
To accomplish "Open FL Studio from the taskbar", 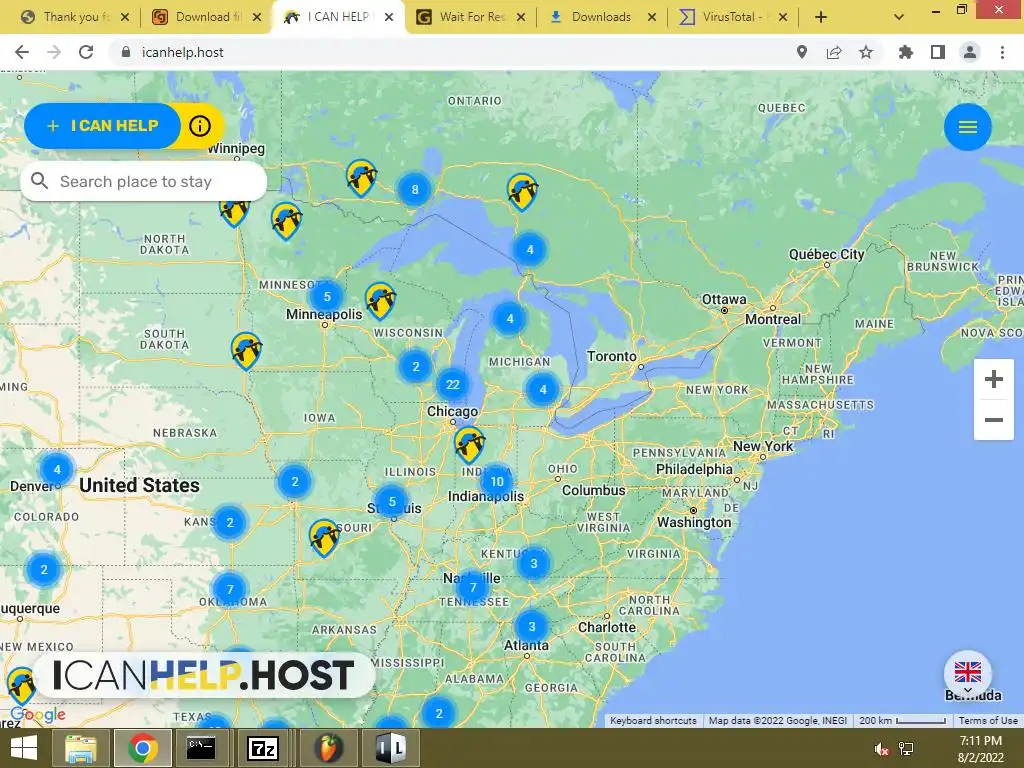I will [x=329, y=748].
